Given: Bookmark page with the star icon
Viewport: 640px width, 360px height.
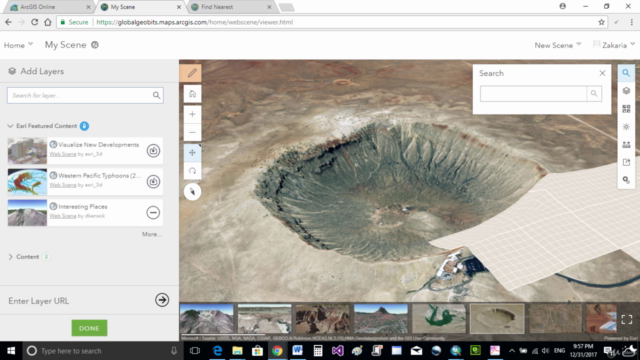Looking at the screenshot, I should 601,22.
